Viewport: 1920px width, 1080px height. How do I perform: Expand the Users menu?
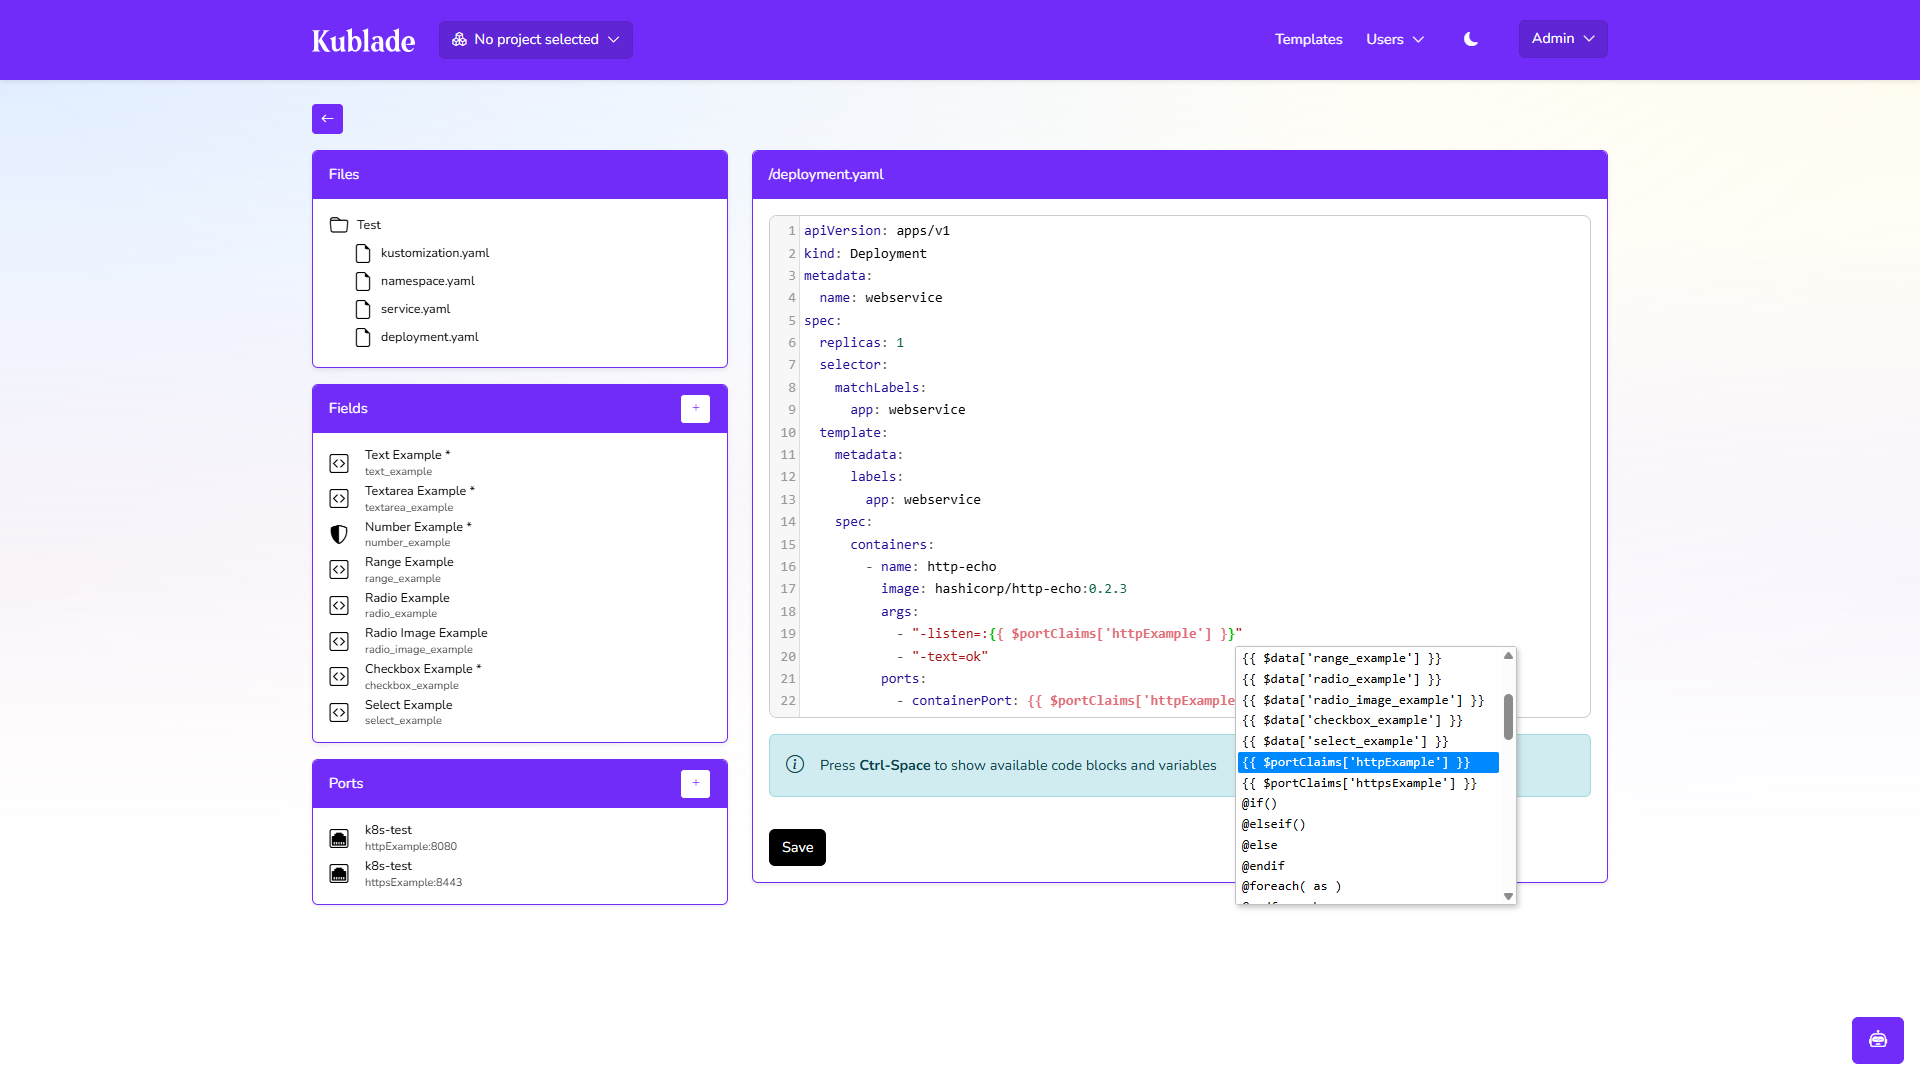click(1395, 39)
